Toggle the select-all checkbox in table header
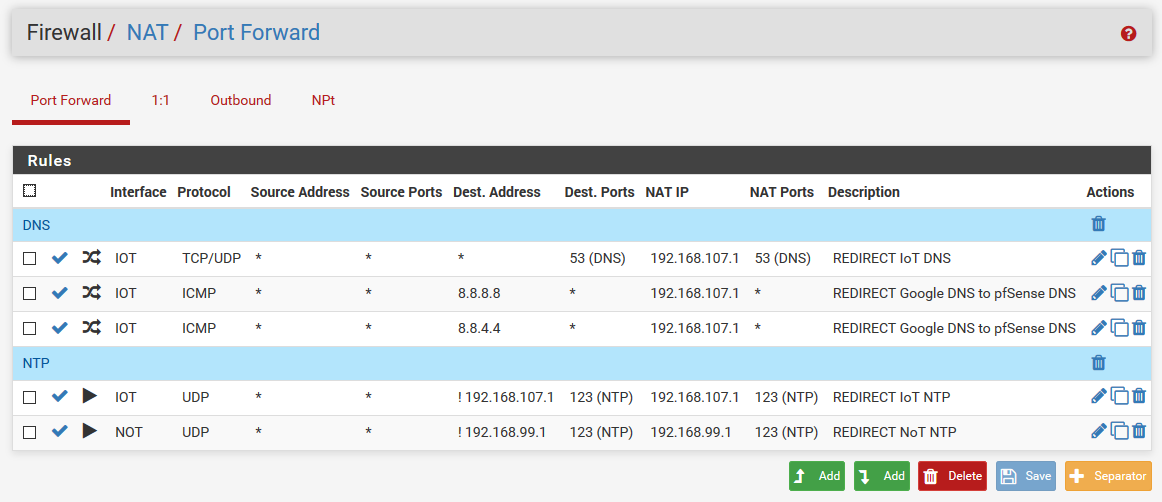The width and height of the screenshot is (1162, 502). (30, 191)
